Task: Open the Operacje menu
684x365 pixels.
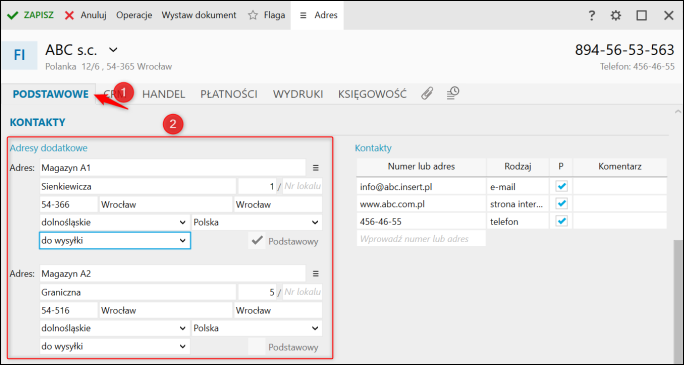Action: click(134, 15)
